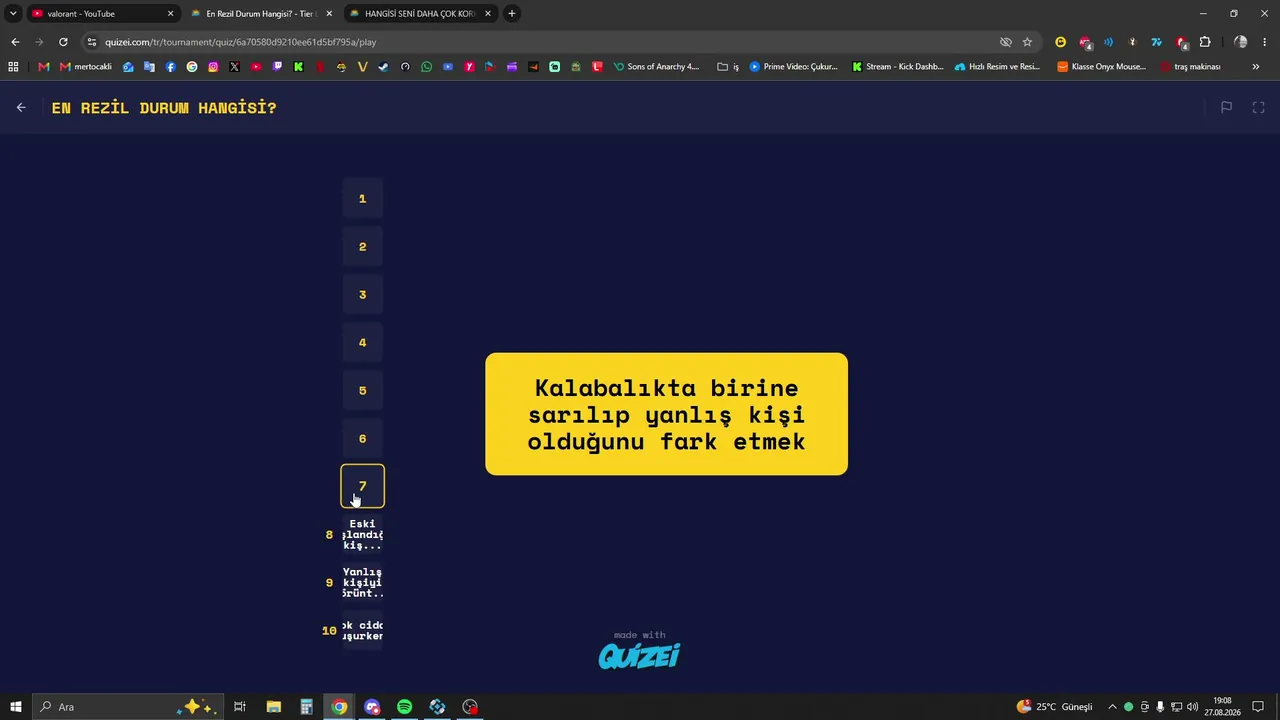Place the card in rank slot 3
Screen dimensions: 1280x720
point(363,295)
